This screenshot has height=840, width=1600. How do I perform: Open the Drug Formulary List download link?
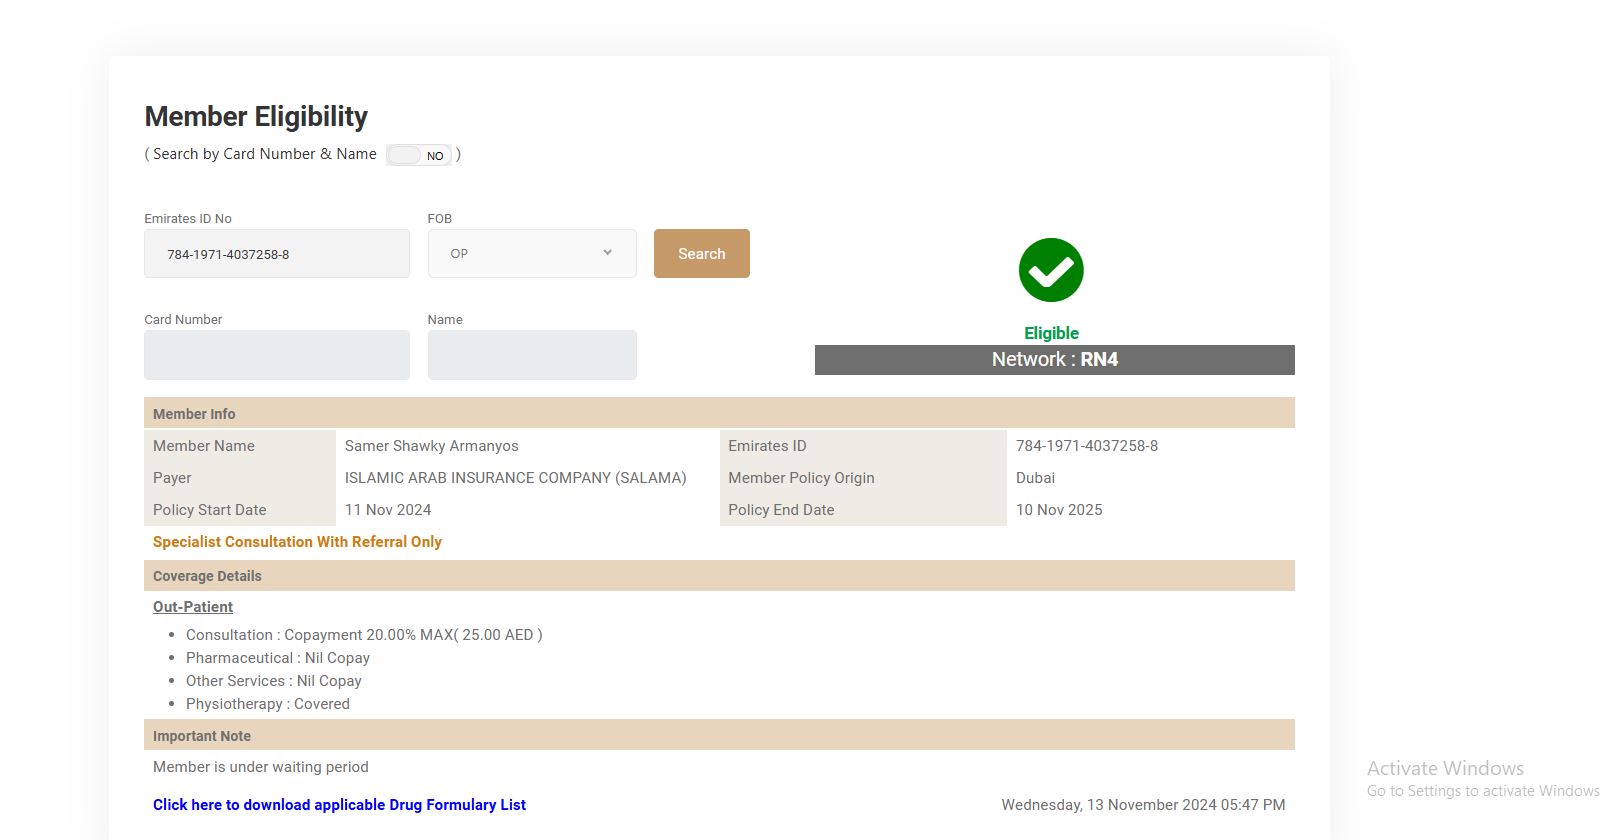339,805
